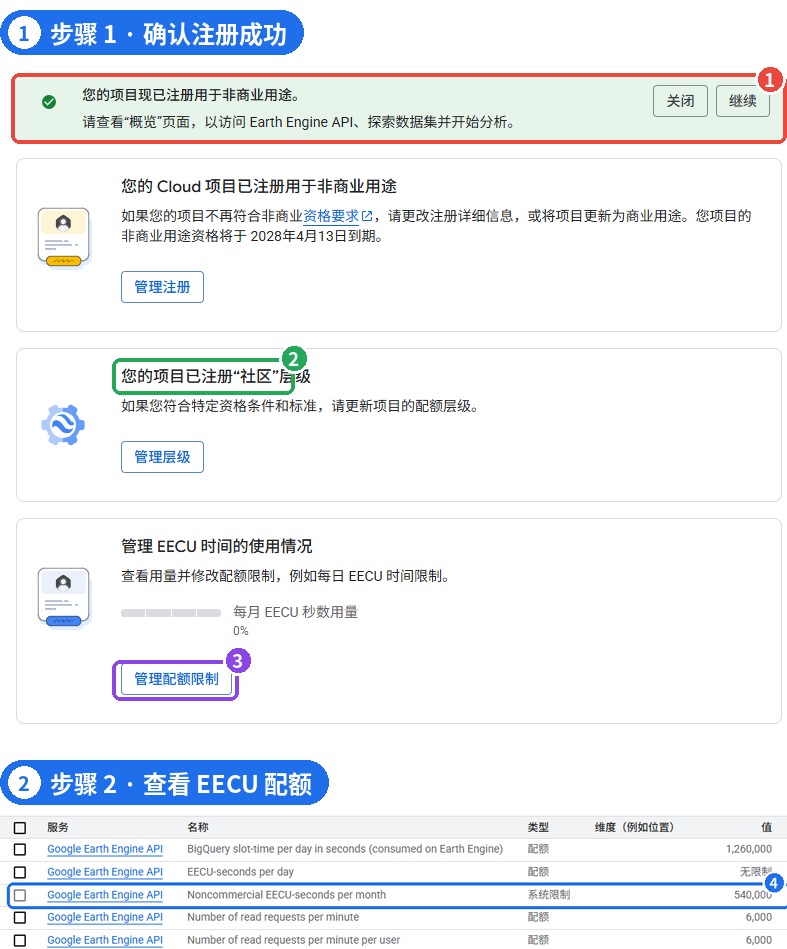
Task: Open 管理注册 to manage registration
Action: pyautogui.click(x=162, y=287)
